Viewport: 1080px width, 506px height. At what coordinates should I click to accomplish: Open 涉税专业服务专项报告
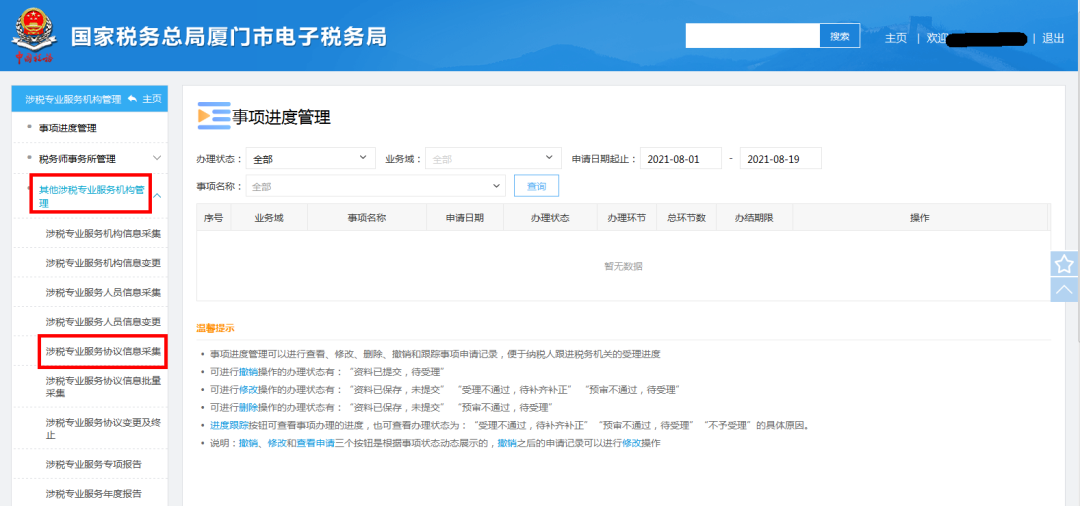pos(94,465)
